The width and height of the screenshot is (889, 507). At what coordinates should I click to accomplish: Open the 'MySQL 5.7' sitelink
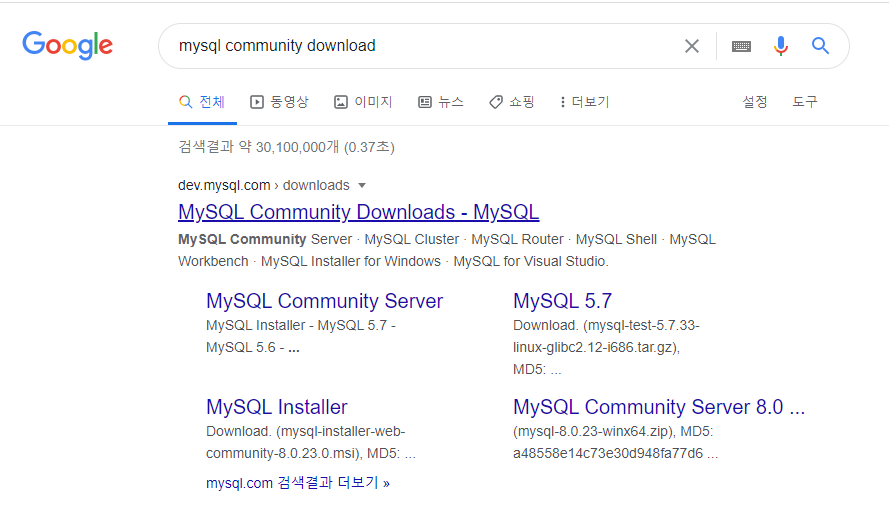click(562, 301)
